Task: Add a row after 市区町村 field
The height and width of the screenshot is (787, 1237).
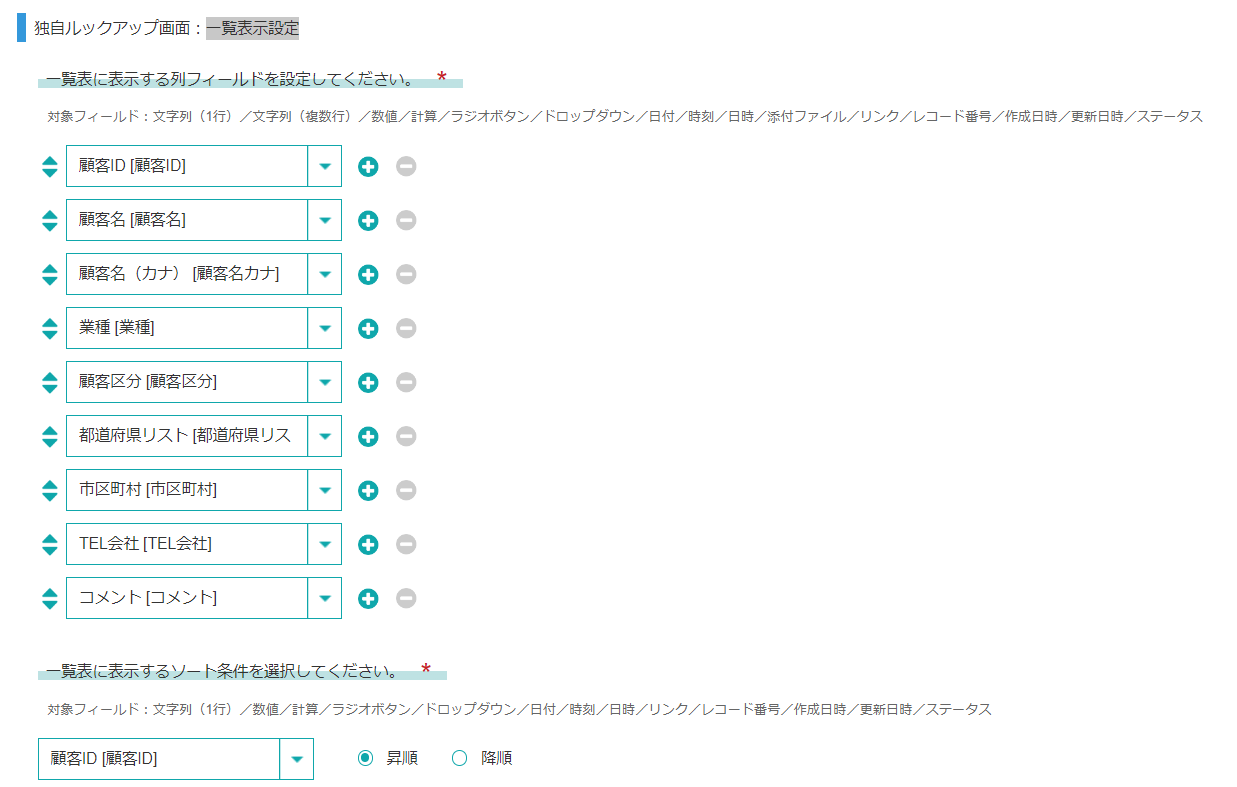Action: coord(368,490)
